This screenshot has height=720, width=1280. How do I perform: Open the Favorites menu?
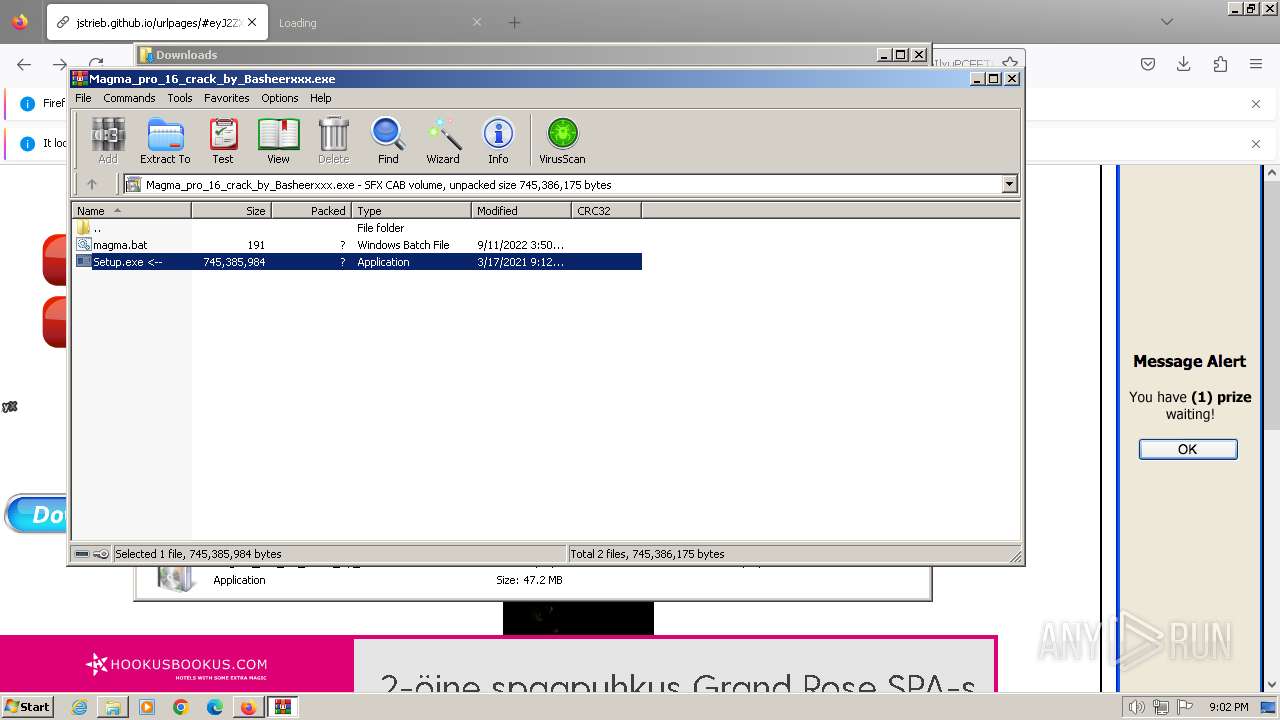(x=227, y=98)
